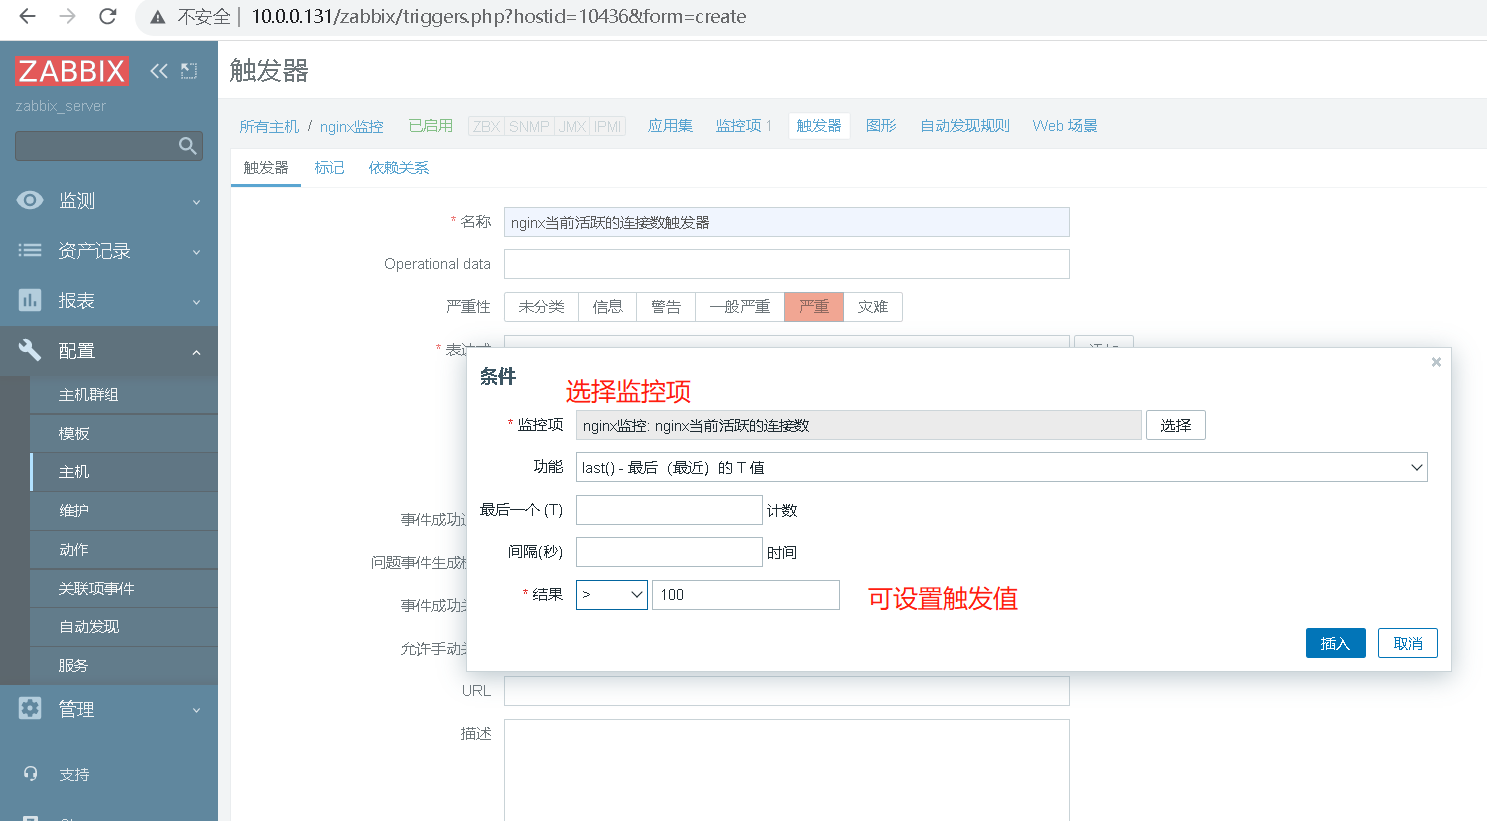
Task: Open the 图形 link
Action: [881, 126]
